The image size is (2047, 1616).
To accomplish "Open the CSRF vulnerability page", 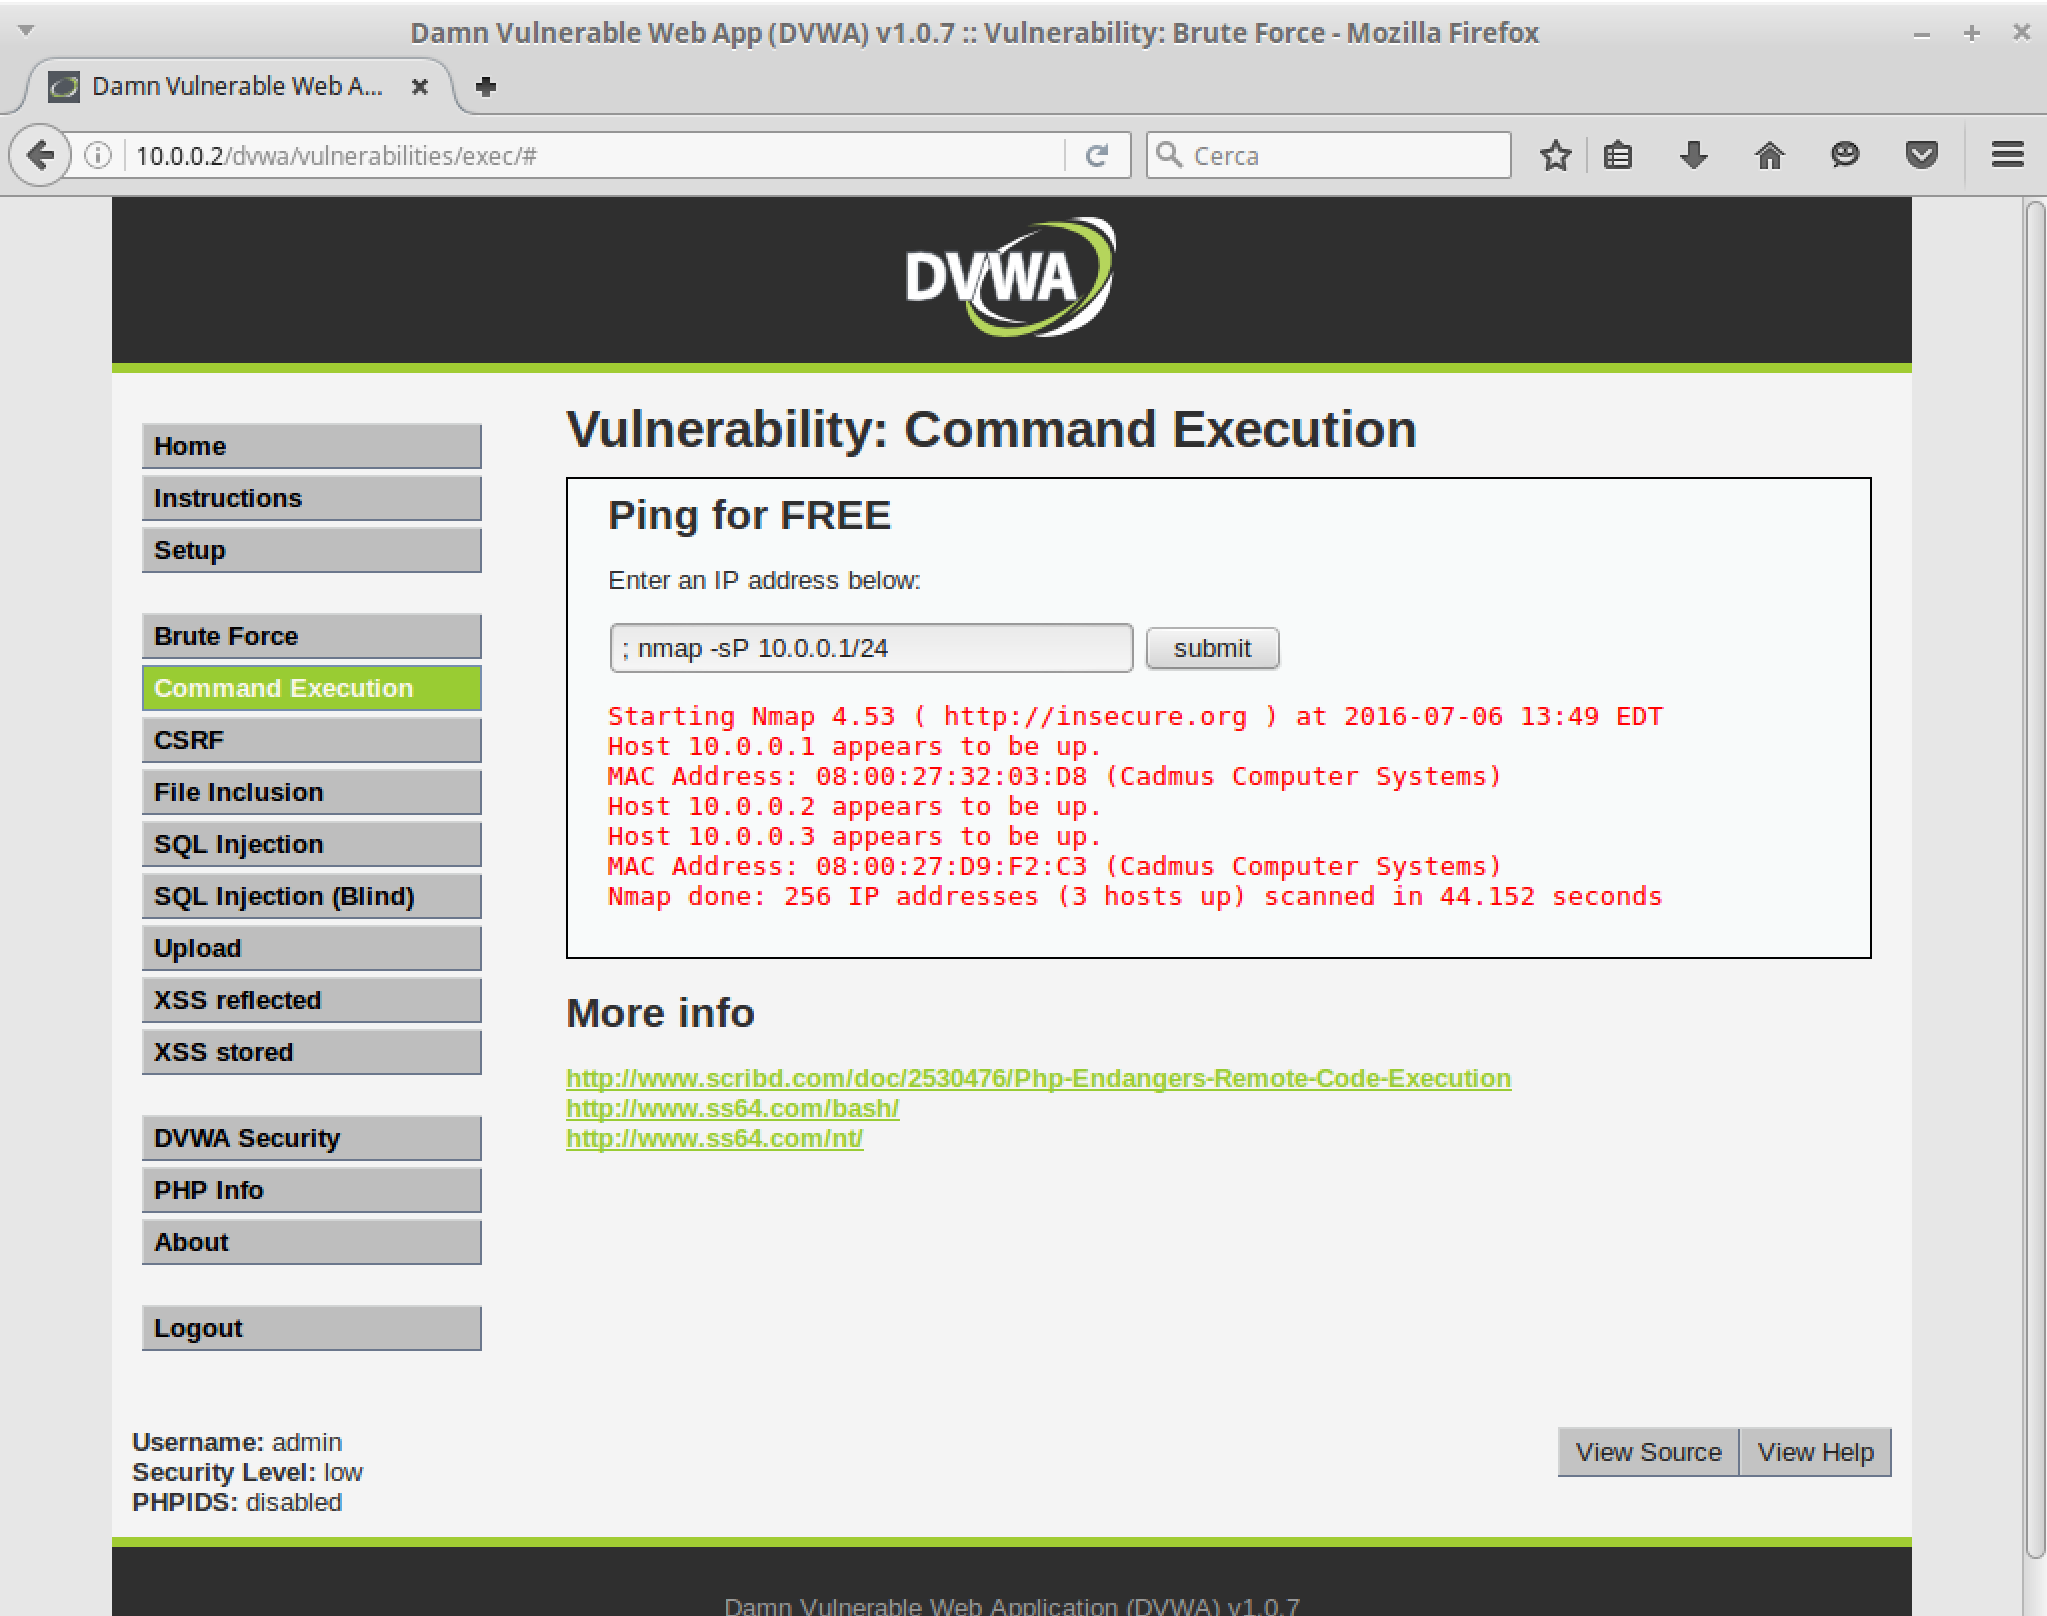I will [x=312, y=740].
